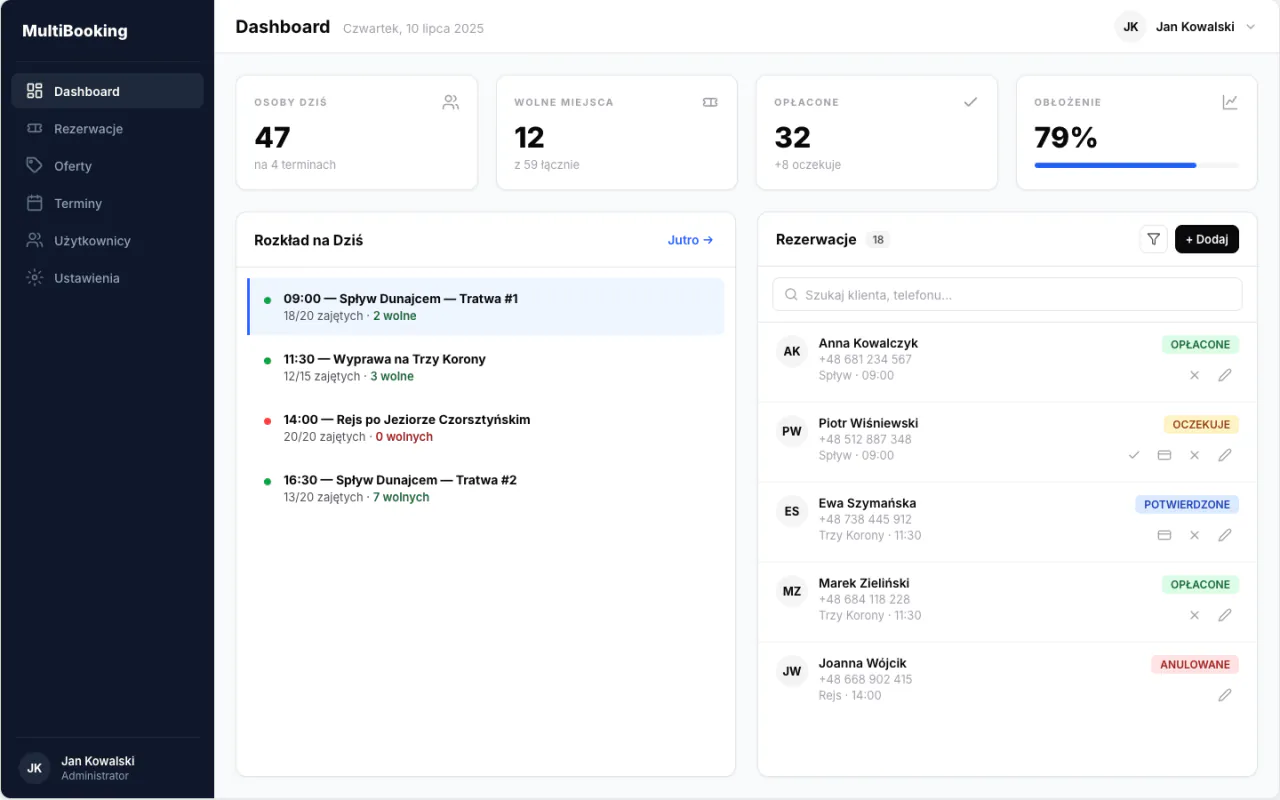Select 11:30 Wyprawa na Trzy Korony slot
1280x800 pixels.
[485, 367]
